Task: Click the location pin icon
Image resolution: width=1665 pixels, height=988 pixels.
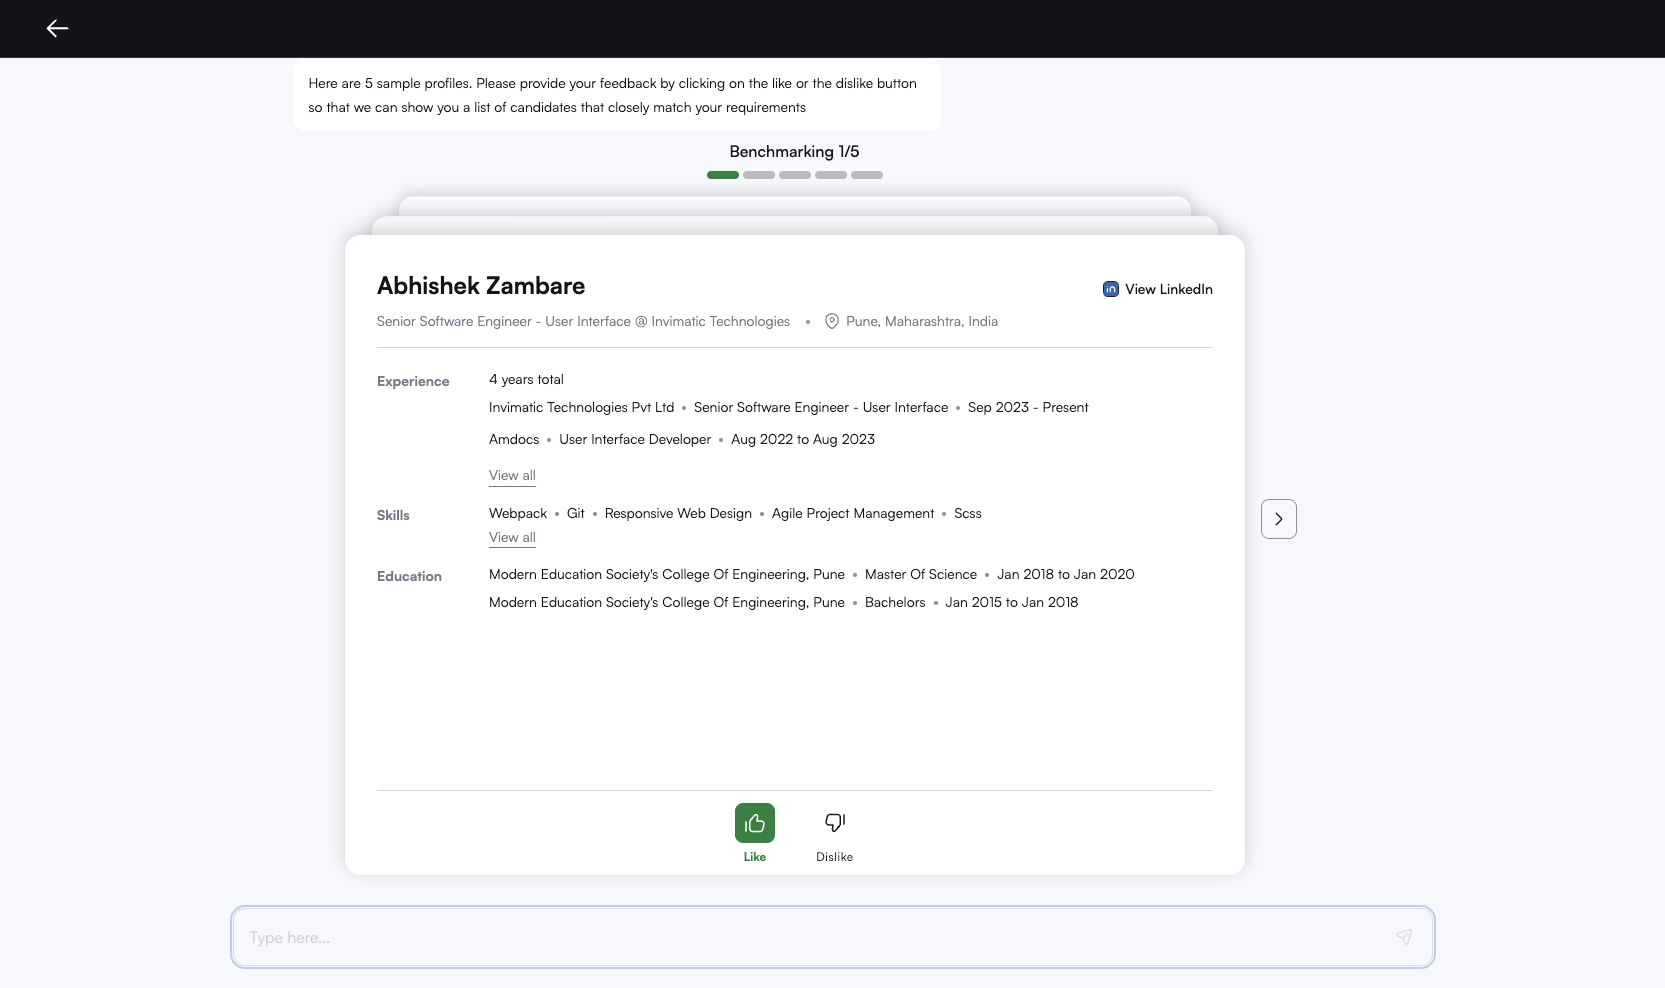Action: (x=832, y=321)
